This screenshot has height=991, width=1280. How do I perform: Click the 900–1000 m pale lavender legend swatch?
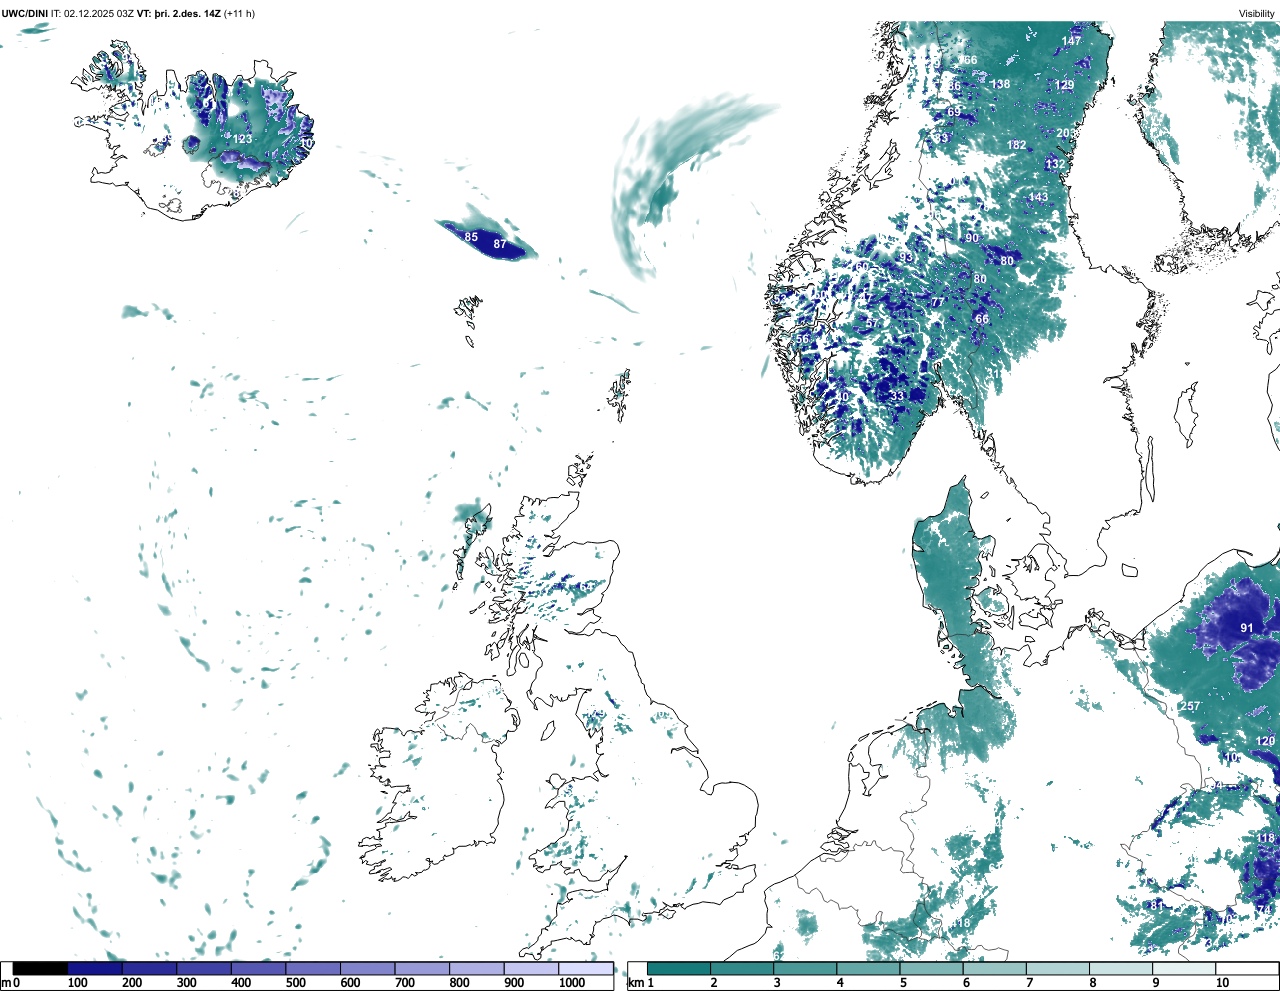[x=531, y=969]
